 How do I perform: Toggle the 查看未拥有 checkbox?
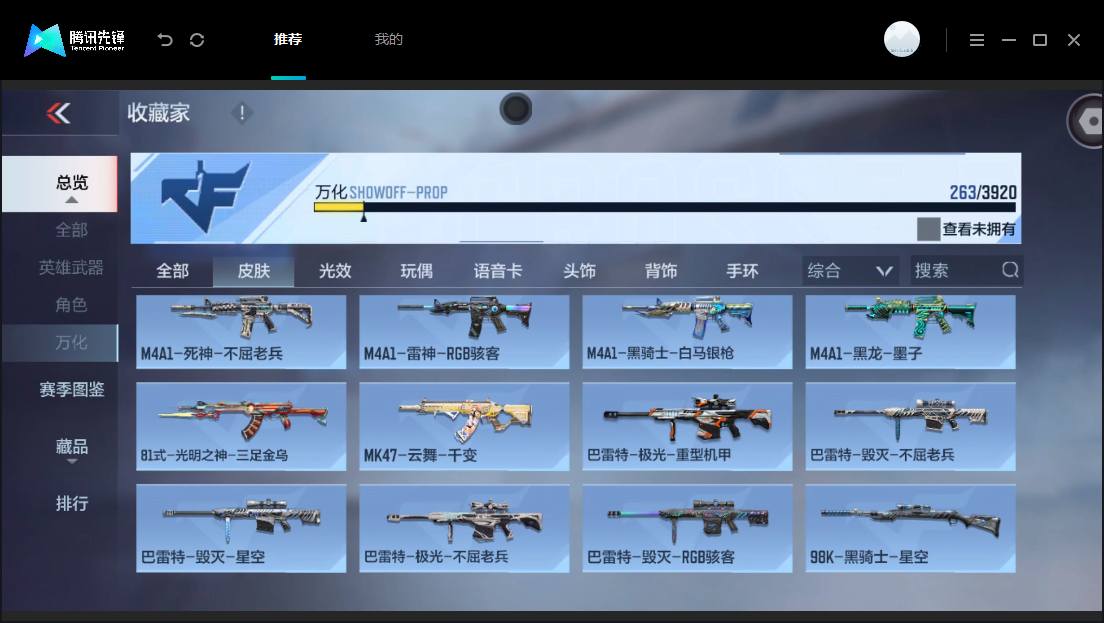(928, 229)
